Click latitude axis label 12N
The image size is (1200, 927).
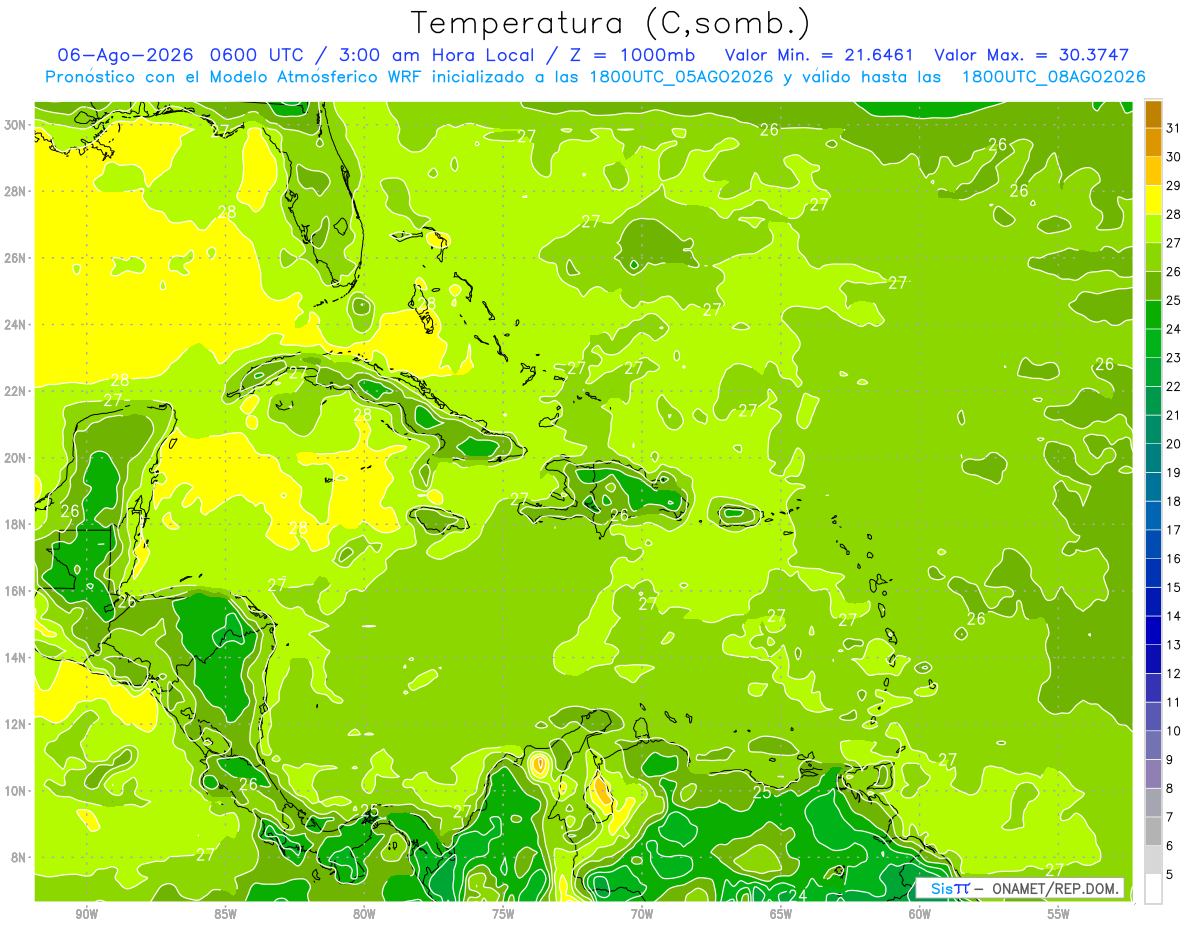pos(16,724)
